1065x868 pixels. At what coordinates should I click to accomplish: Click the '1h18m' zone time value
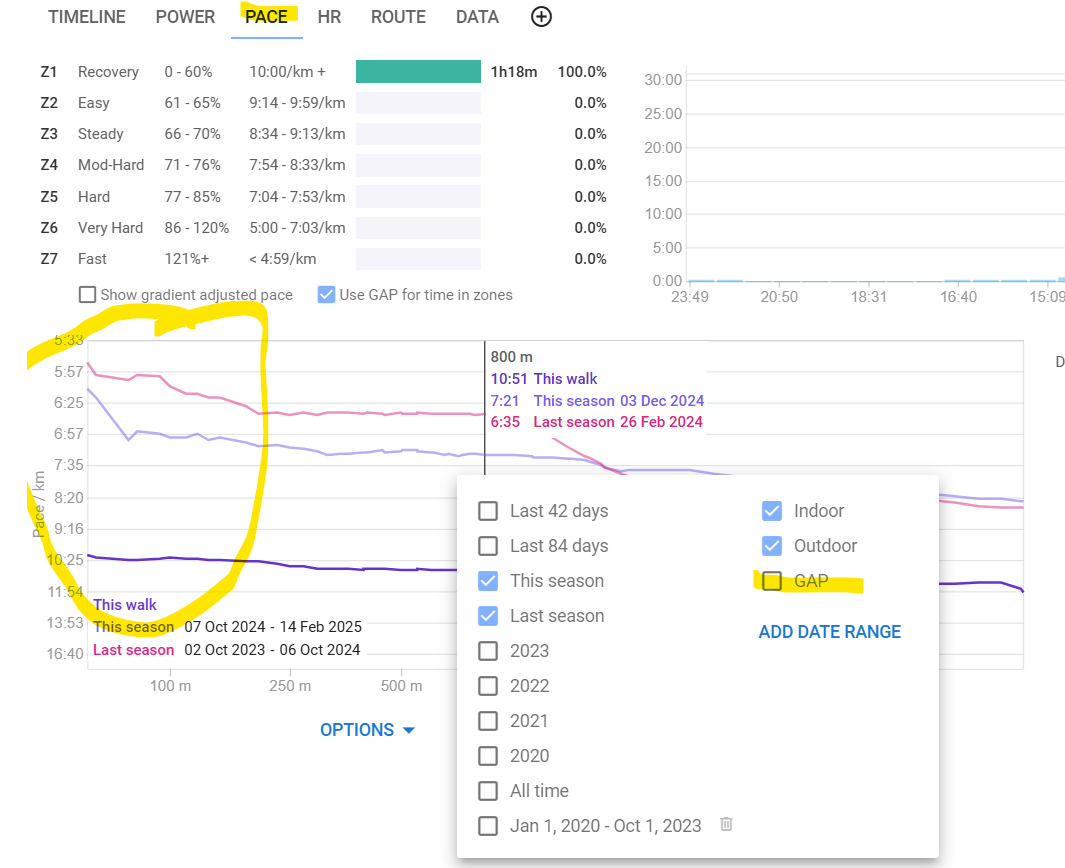[514, 72]
